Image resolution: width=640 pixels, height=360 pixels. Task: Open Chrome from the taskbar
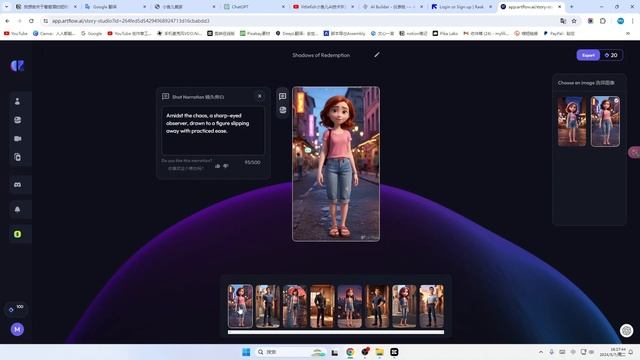pyautogui.click(x=350, y=352)
